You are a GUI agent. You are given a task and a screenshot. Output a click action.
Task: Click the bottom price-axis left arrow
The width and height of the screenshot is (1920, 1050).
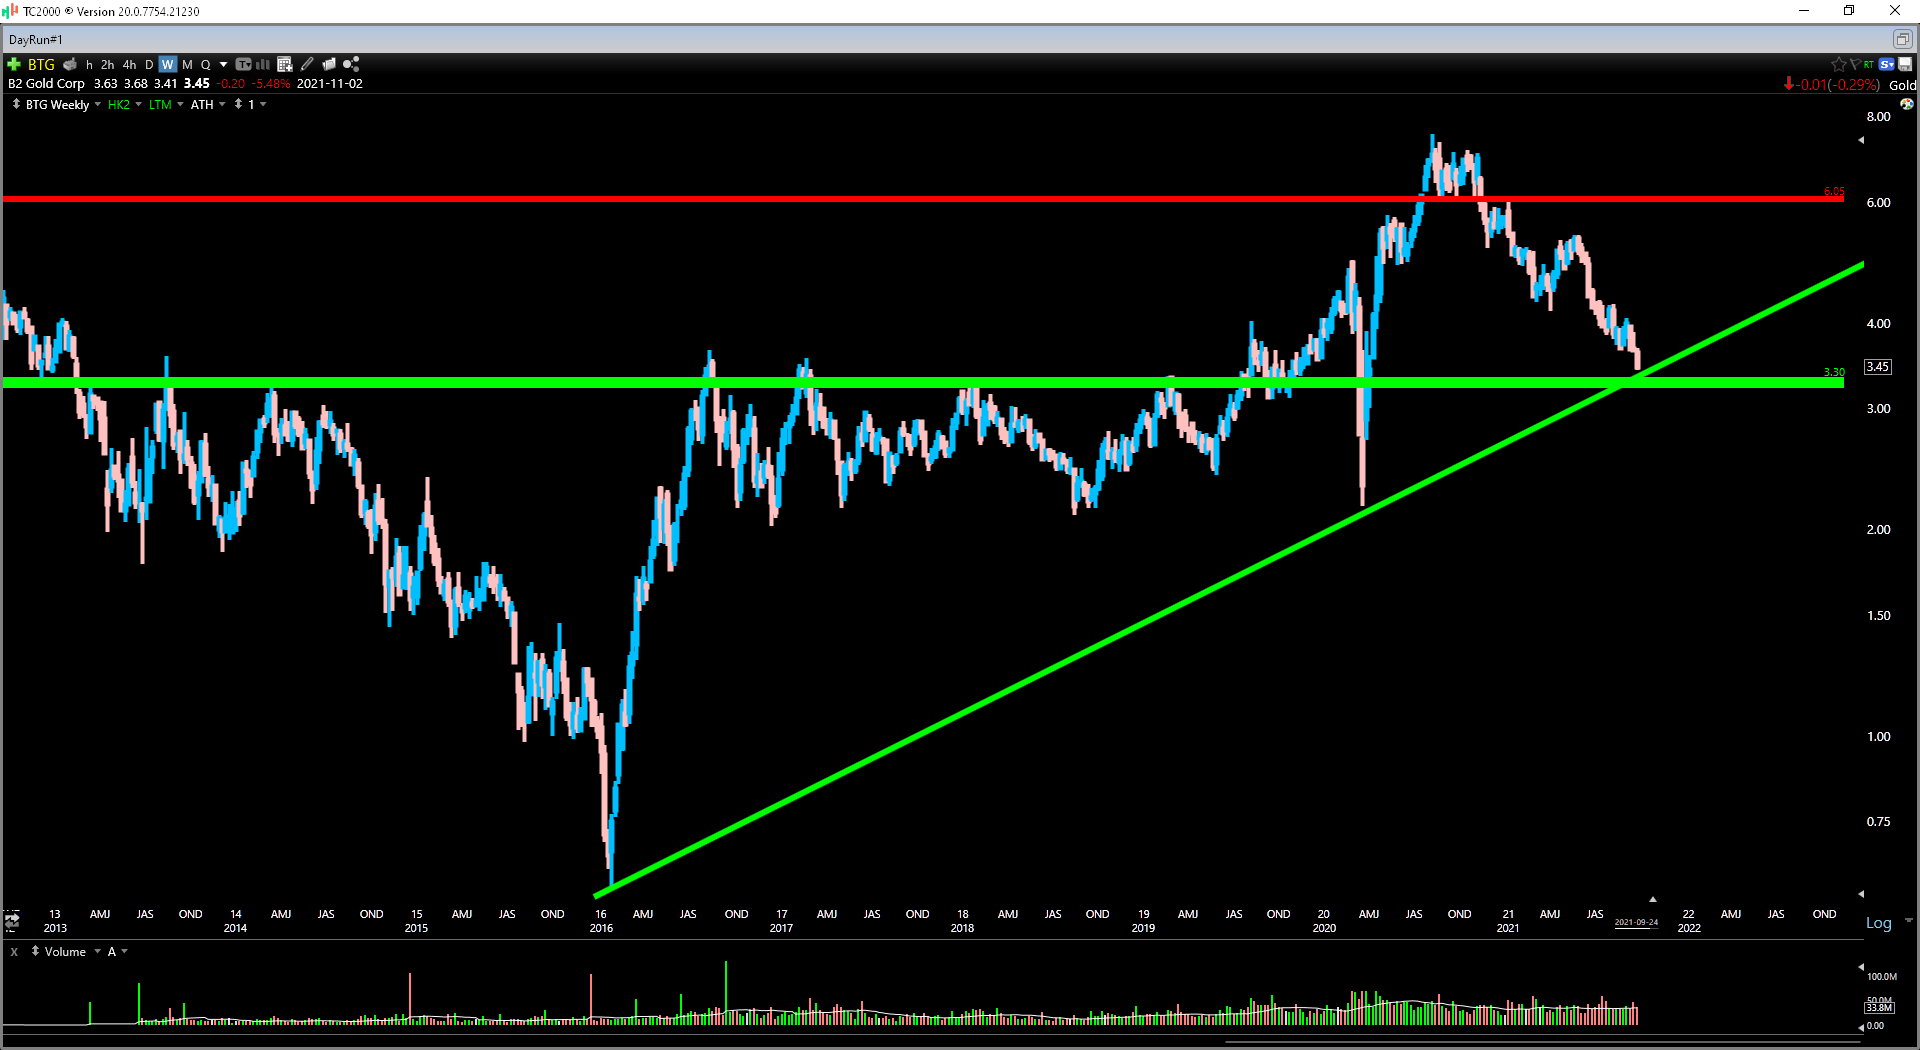pos(1861,893)
